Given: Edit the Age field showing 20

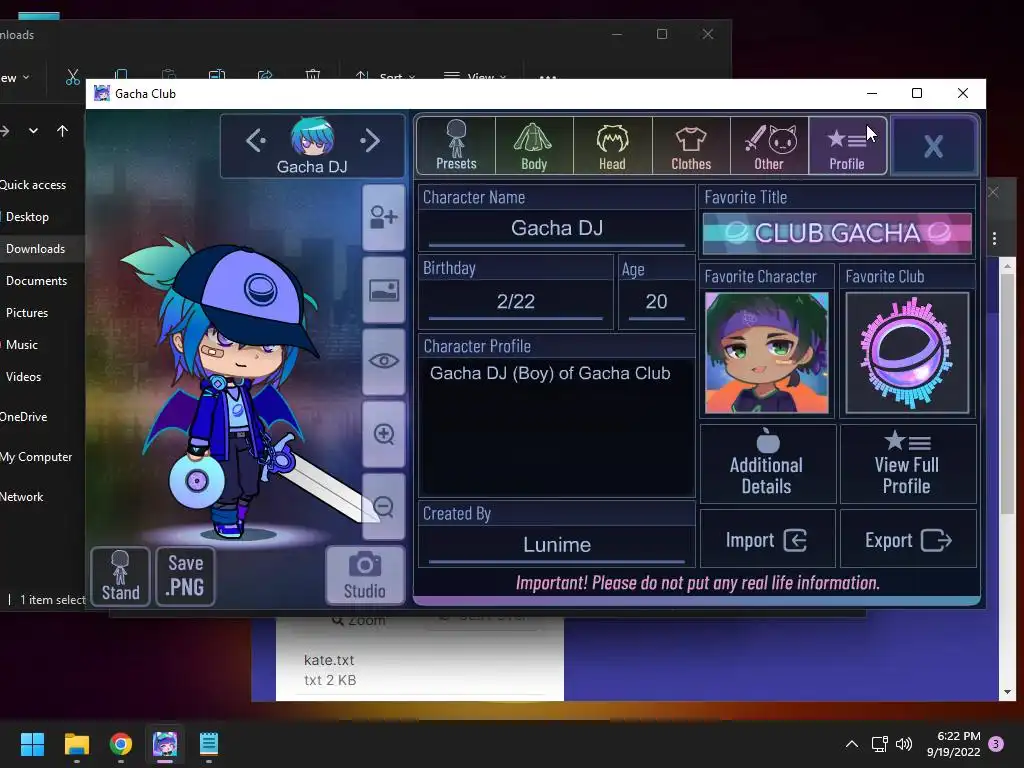Looking at the screenshot, I should coord(656,302).
